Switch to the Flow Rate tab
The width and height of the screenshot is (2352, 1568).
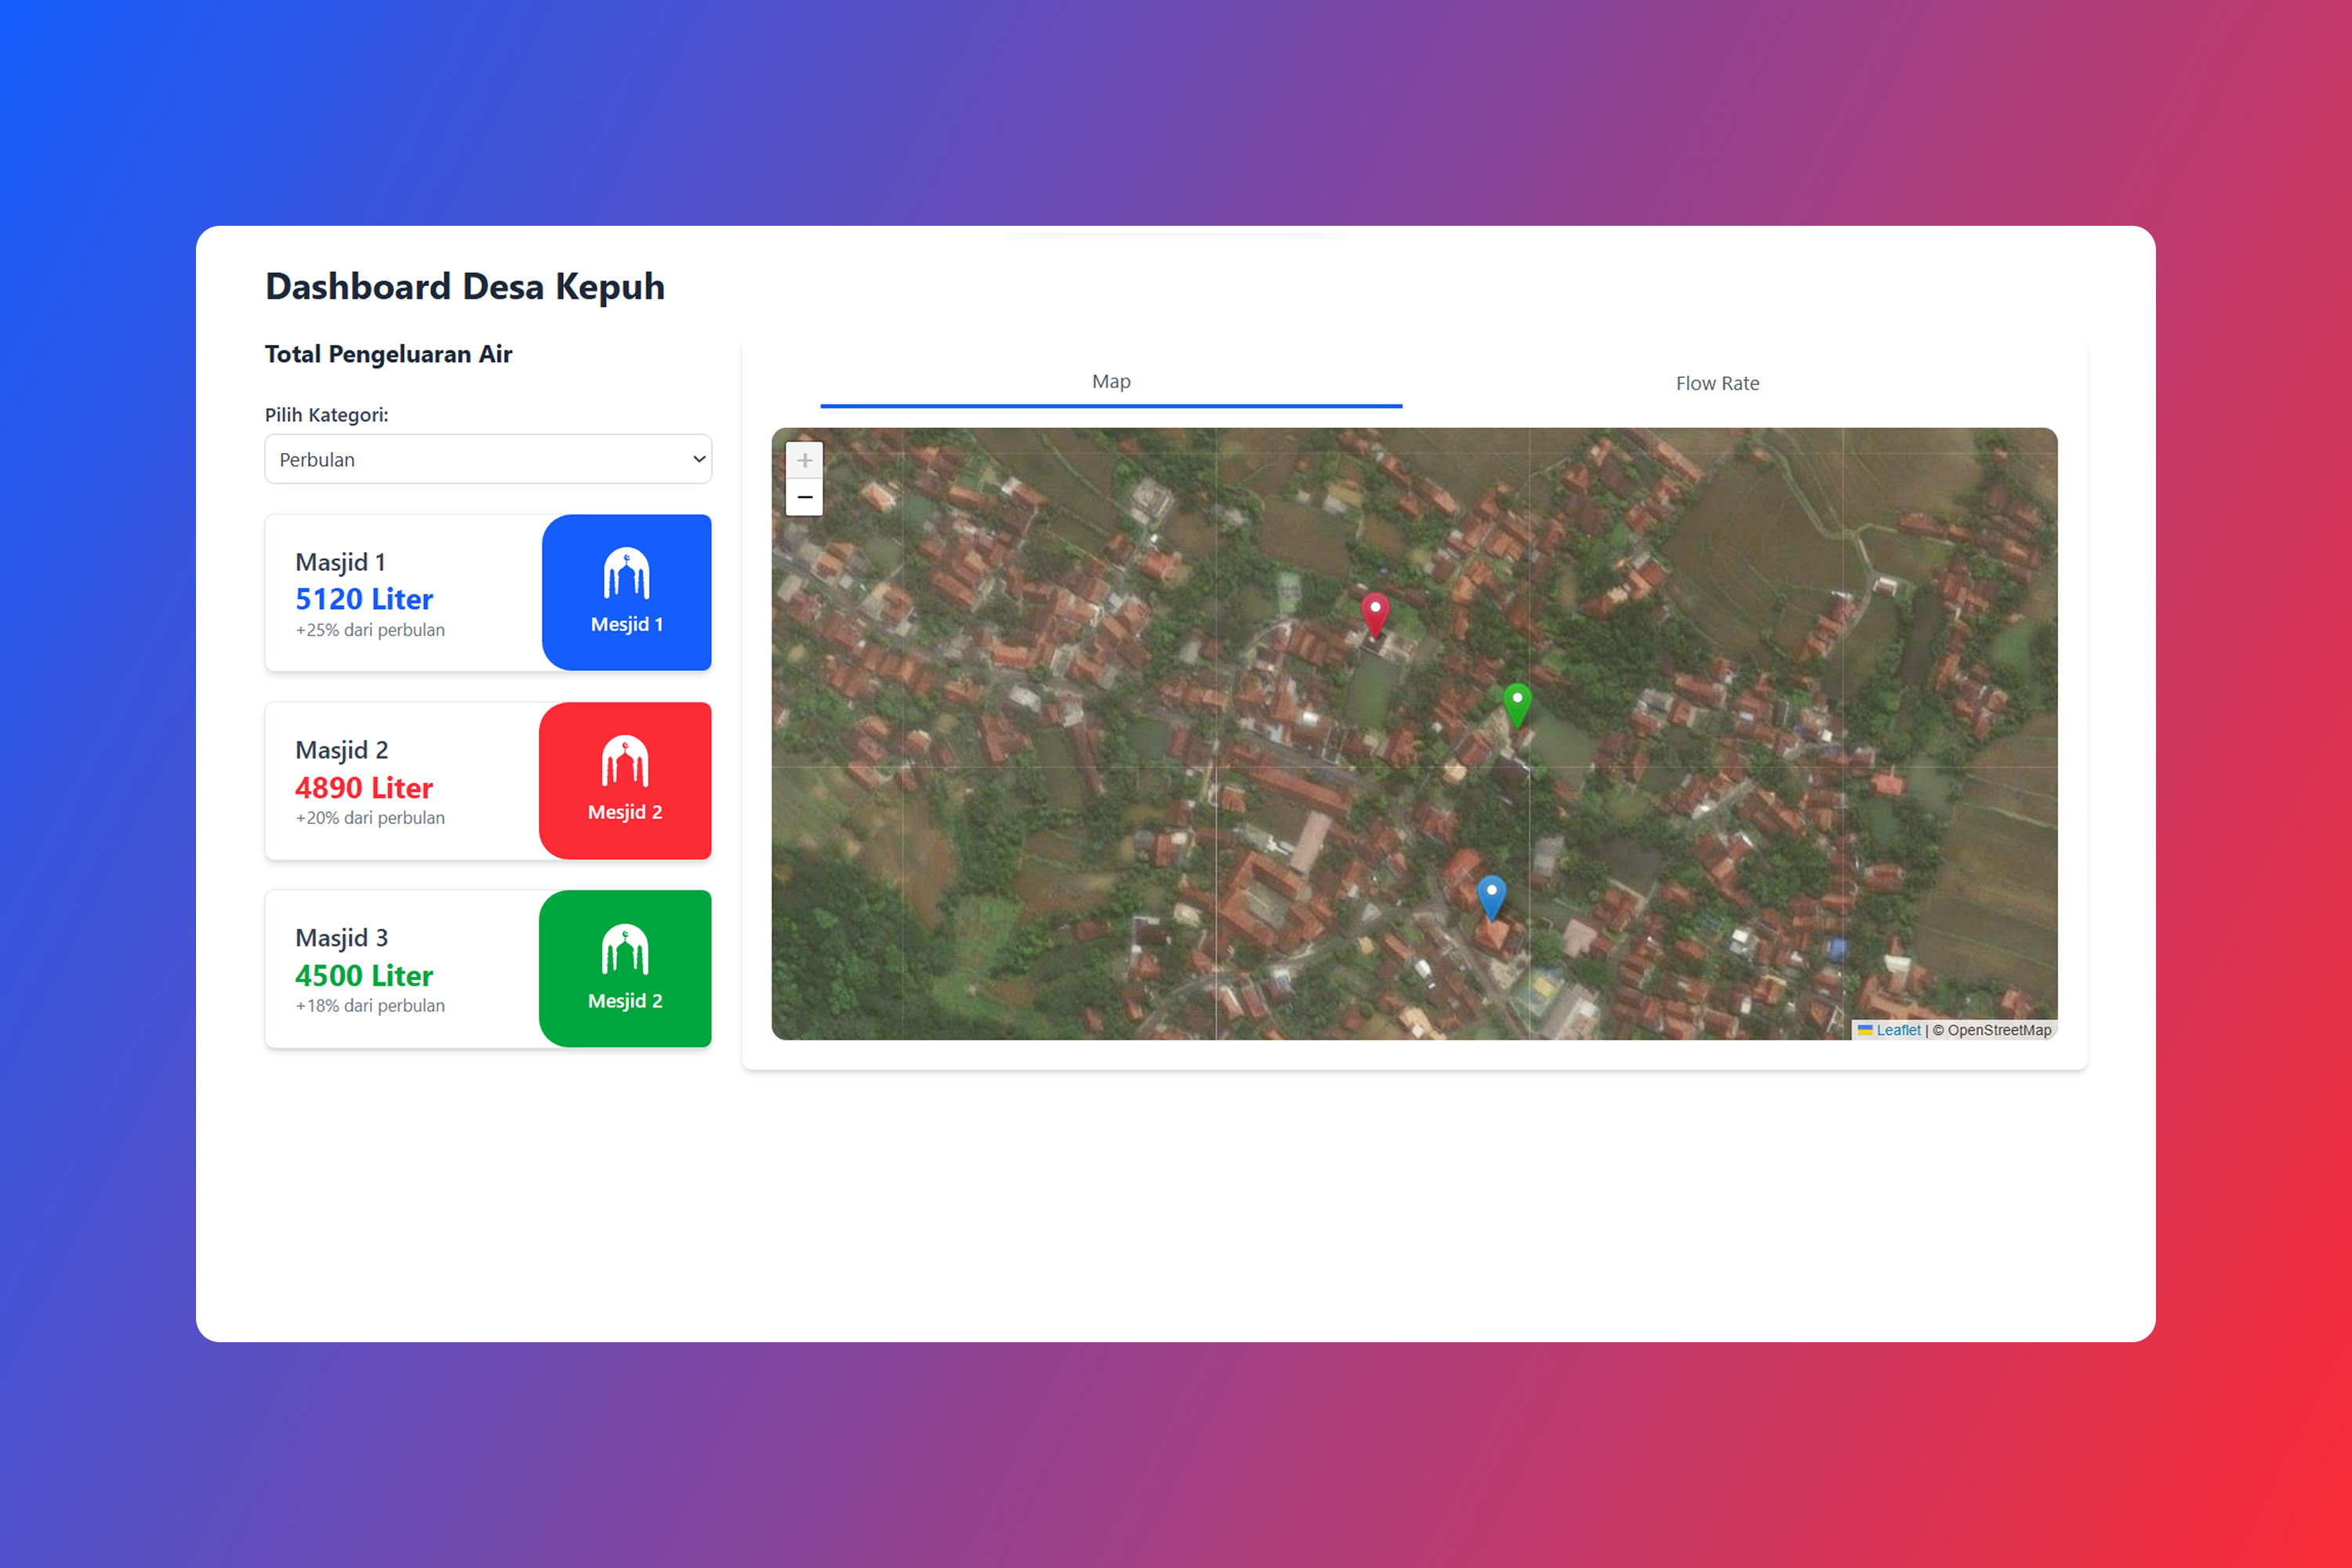[x=1717, y=383]
